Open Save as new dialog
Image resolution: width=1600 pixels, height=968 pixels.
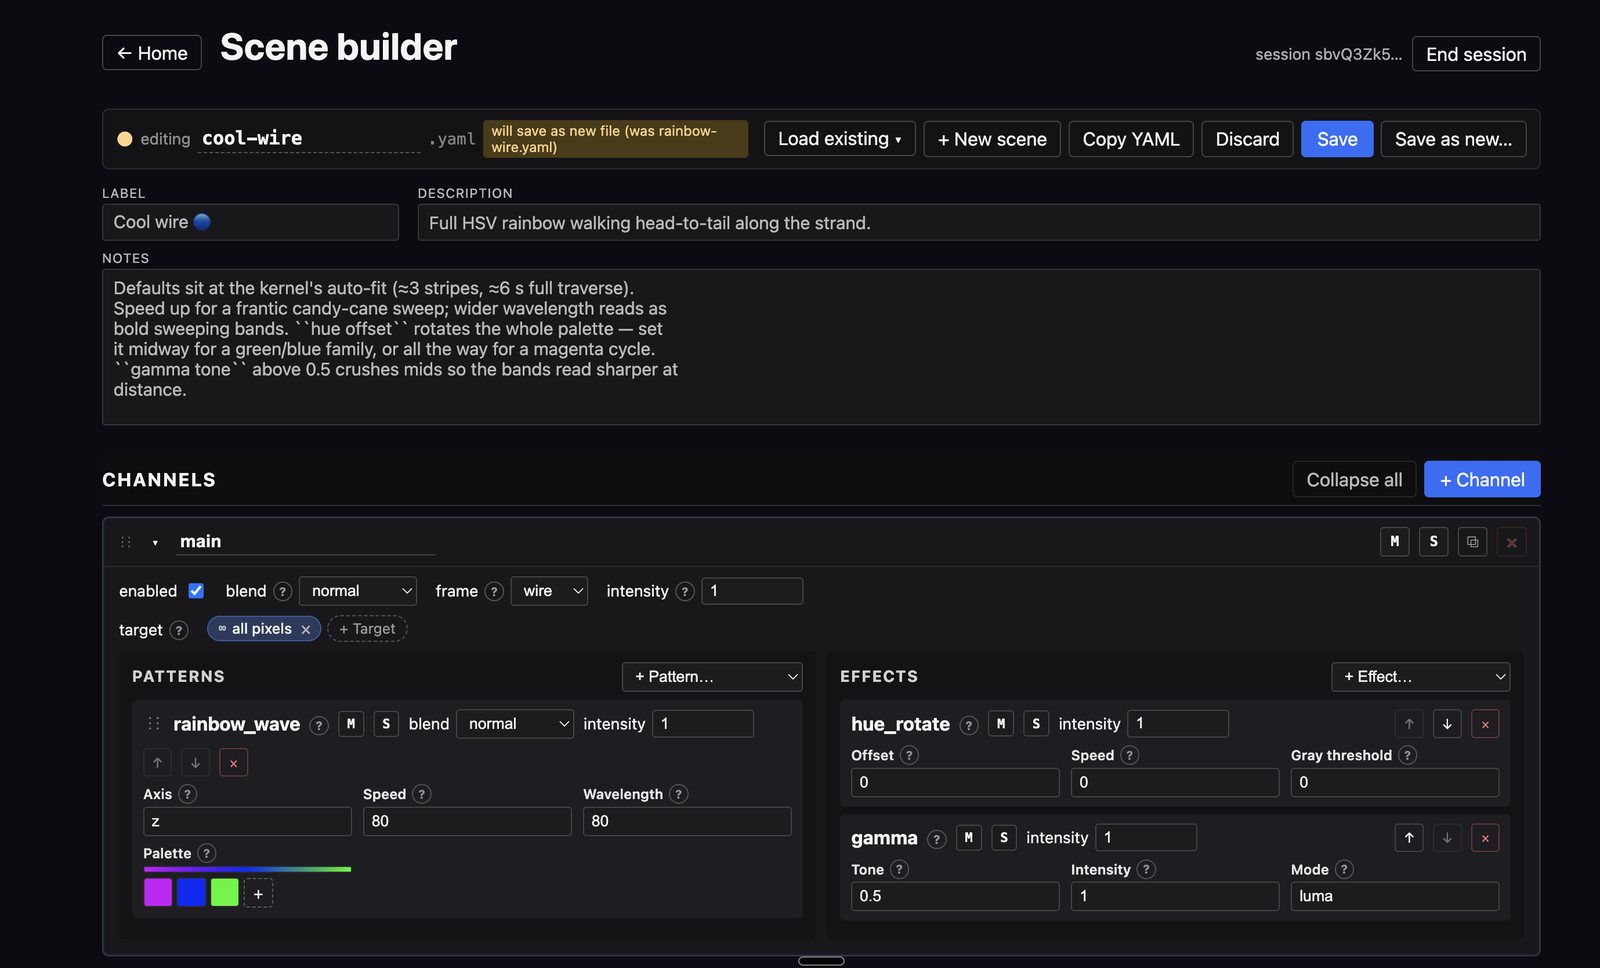click(x=1453, y=139)
